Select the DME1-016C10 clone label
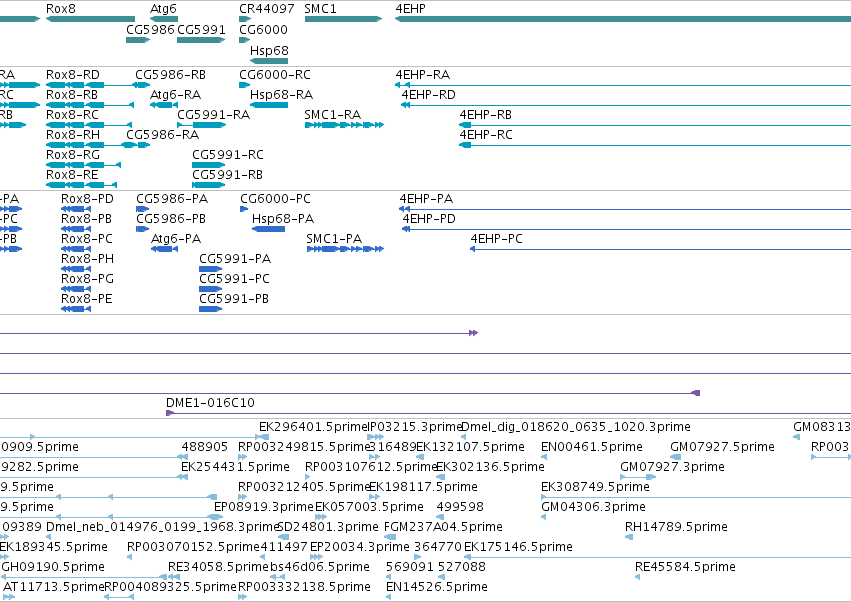This screenshot has width=851, height=602. 210,403
